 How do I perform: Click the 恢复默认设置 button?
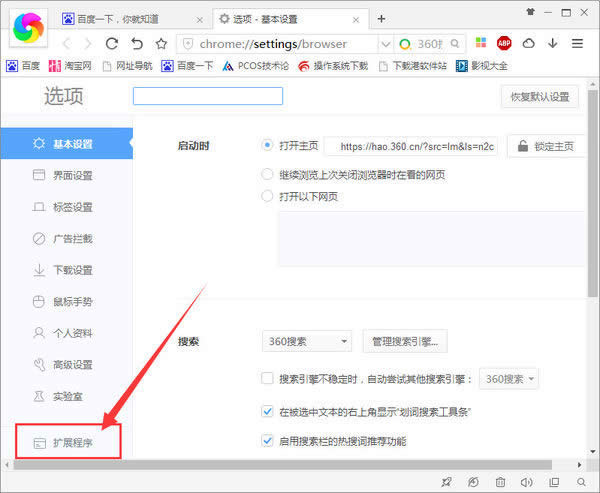click(x=540, y=97)
